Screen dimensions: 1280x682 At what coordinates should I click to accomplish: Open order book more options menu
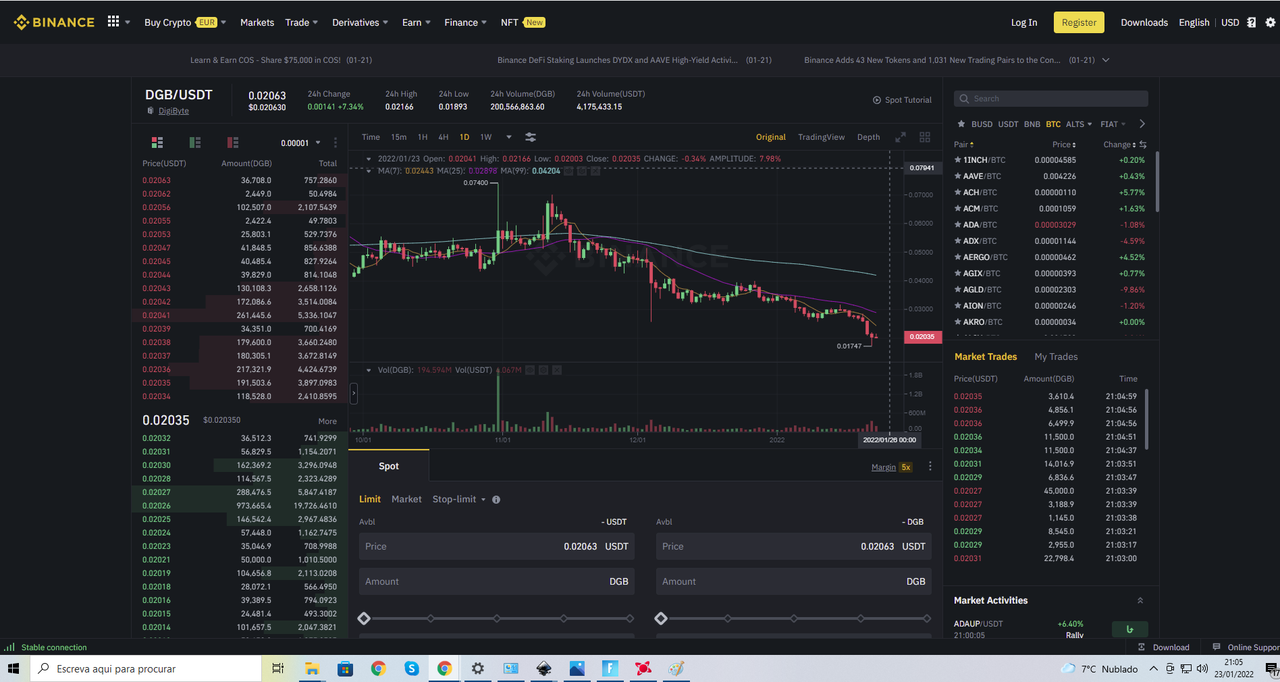coord(335,143)
